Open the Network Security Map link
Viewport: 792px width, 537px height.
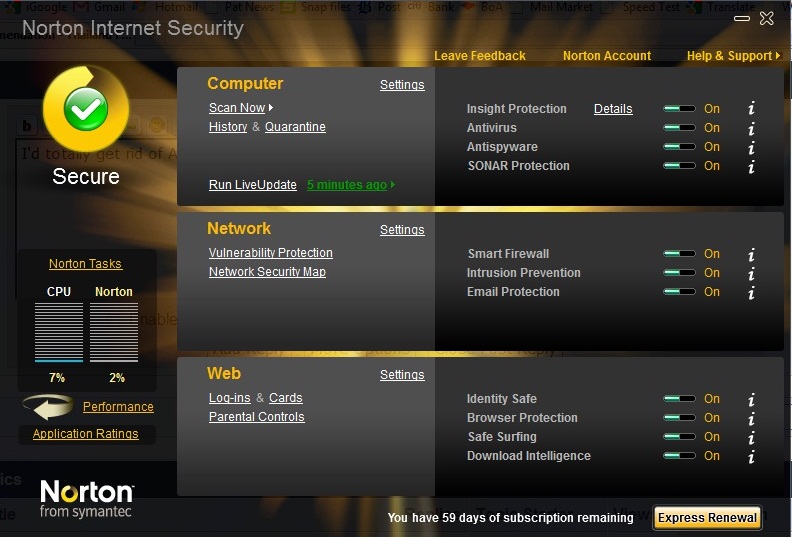click(x=267, y=272)
